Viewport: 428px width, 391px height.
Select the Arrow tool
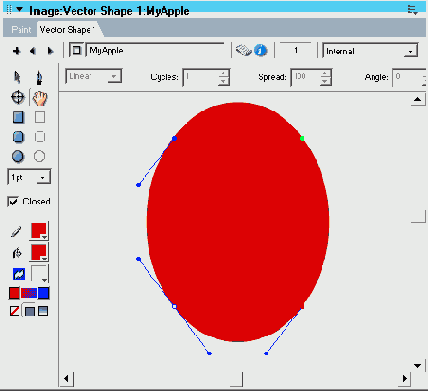[x=17, y=77]
